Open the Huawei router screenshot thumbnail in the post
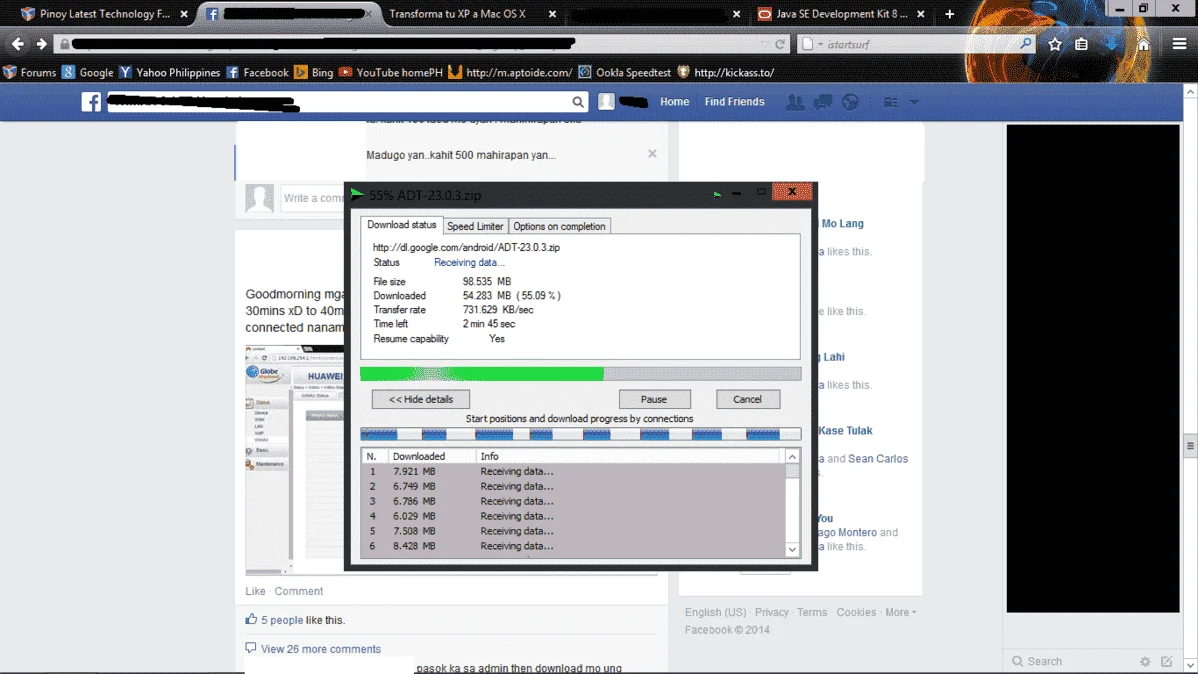 [x=294, y=459]
